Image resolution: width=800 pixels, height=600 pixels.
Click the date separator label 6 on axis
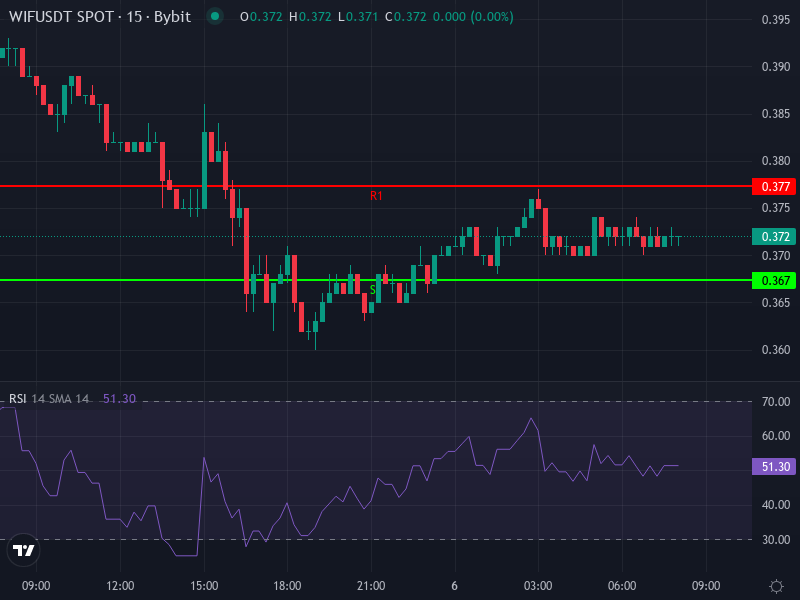coord(455,585)
